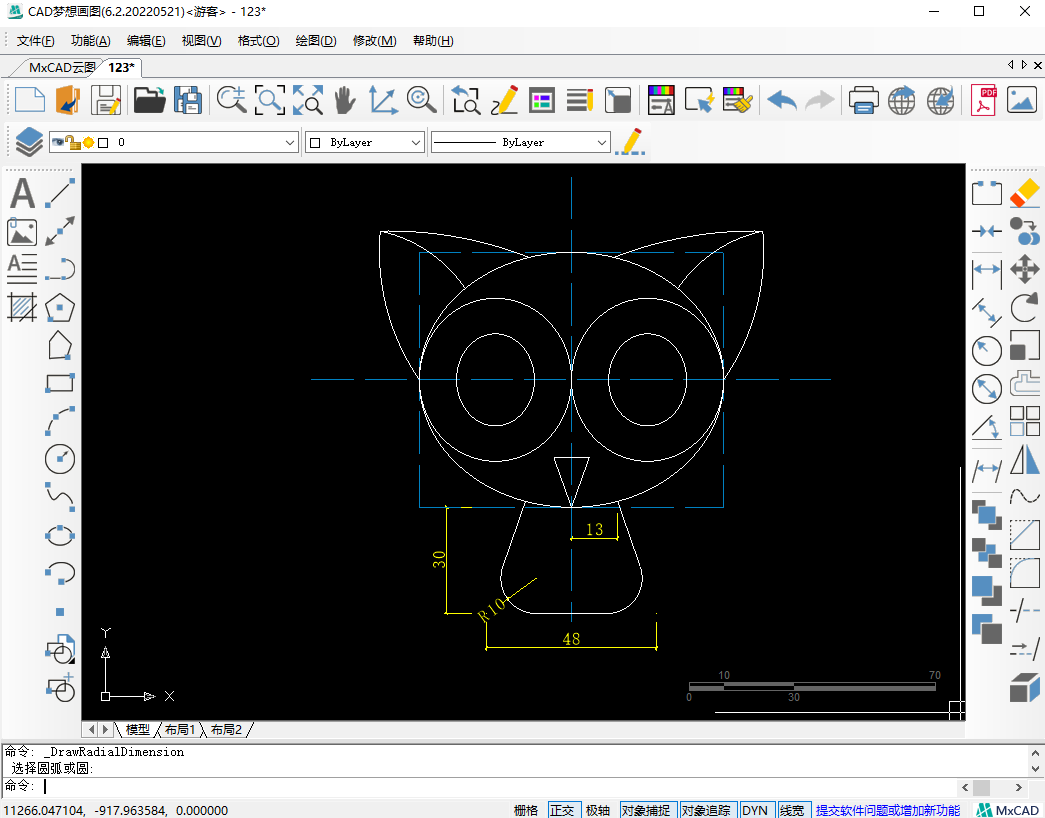Switch to the 布局2 layout tab
Screen dimensions: 1045x818
(x=227, y=729)
